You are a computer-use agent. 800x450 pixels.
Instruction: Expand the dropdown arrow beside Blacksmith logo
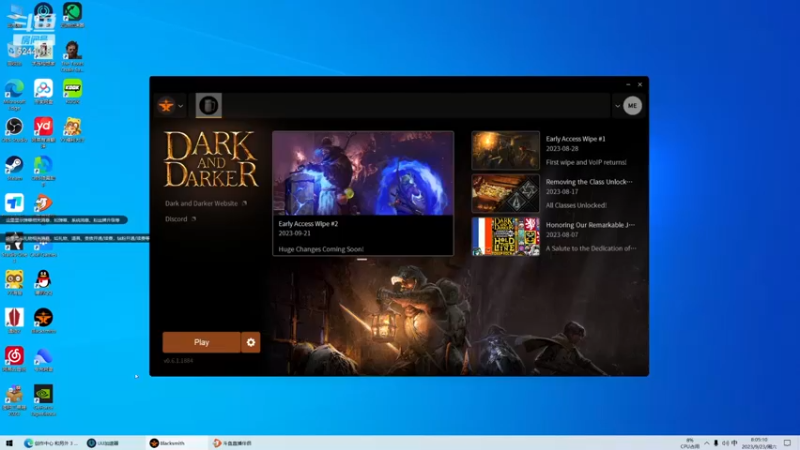click(x=181, y=106)
